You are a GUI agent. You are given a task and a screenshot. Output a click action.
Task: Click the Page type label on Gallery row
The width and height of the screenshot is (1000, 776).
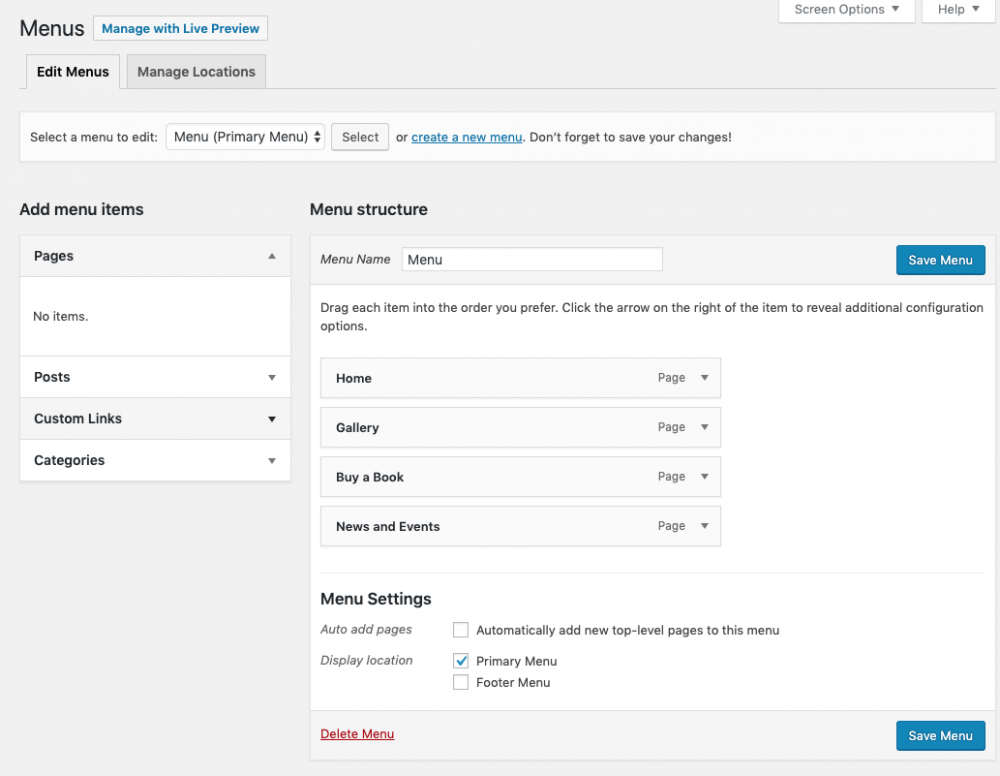(672, 427)
